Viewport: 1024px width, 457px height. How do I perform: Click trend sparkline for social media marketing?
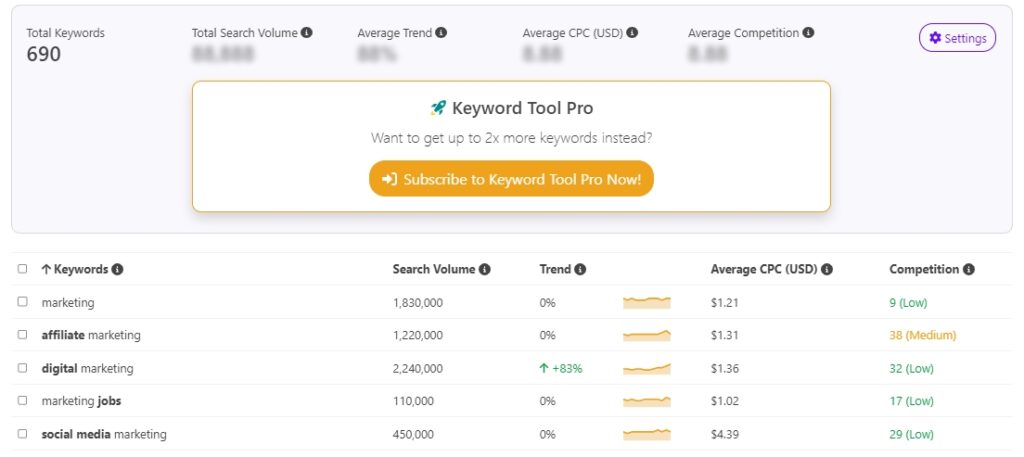[647, 434]
